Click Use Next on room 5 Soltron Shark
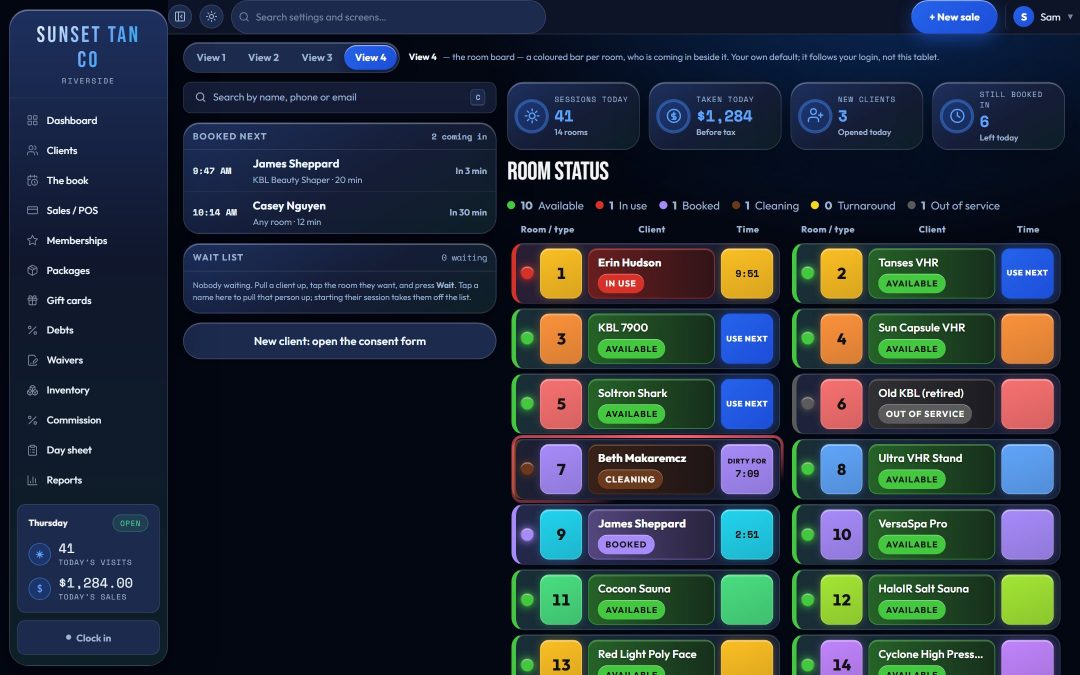 click(747, 404)
